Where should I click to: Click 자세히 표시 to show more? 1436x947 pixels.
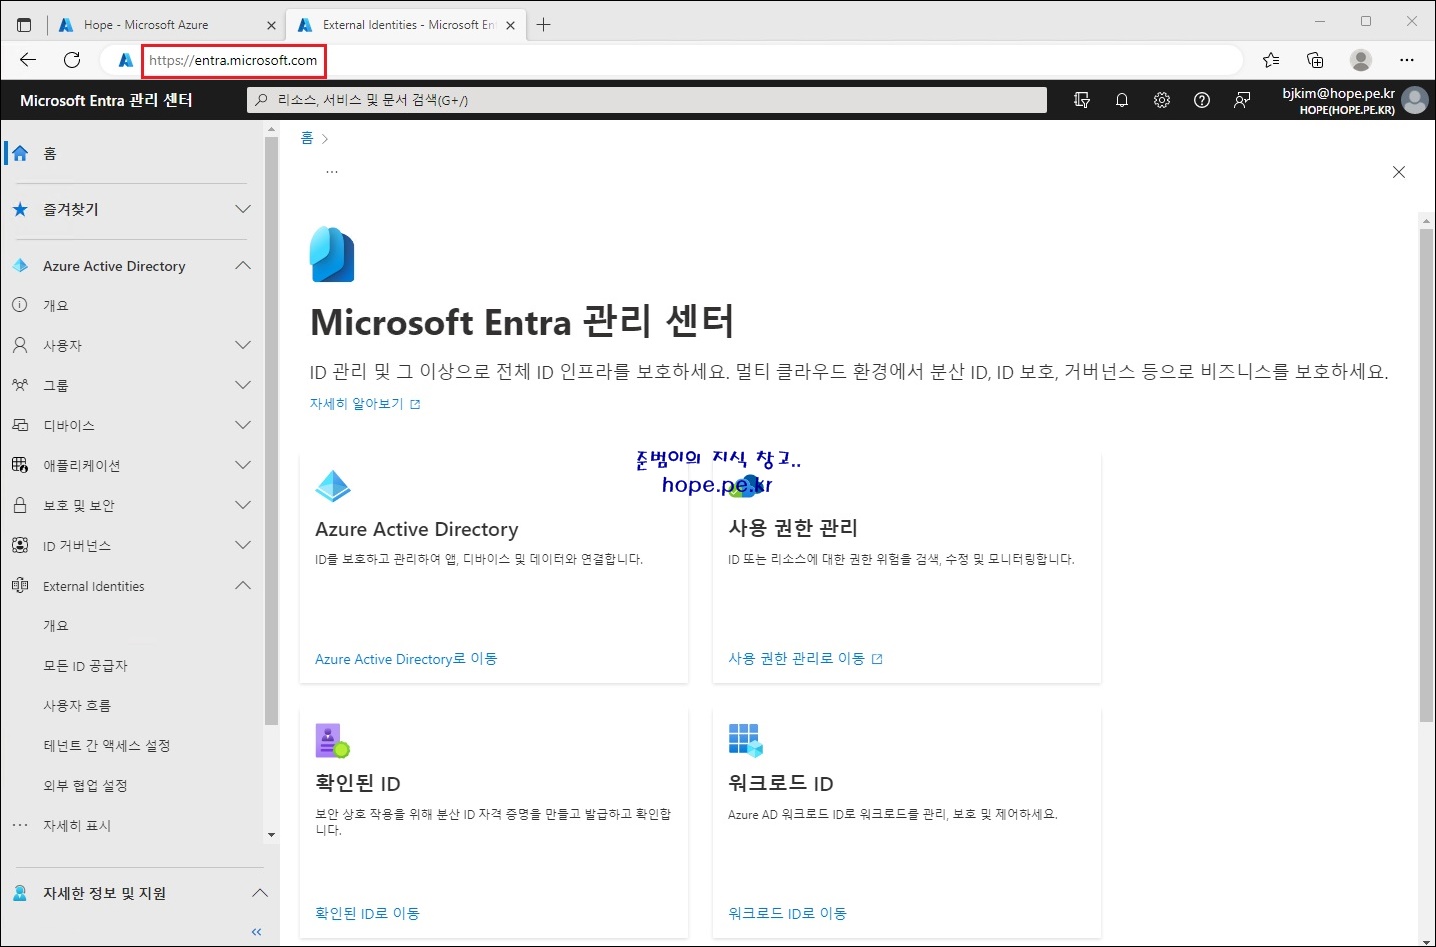[x=77, y=826]
